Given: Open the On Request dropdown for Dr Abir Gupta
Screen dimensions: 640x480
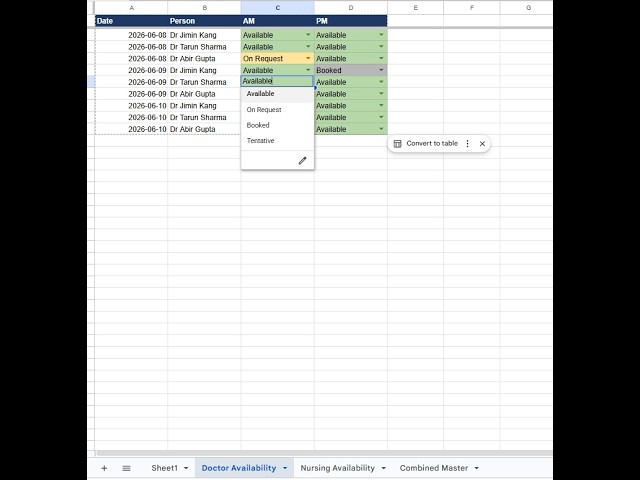Looking at the screenshot, I should [x=308, y=58].
